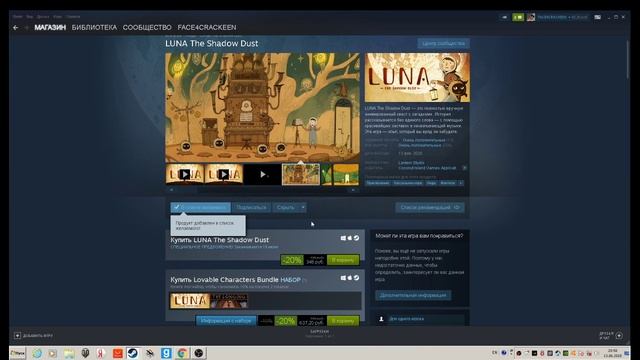Click Apple platform icon on LUNA purchase row
The image size is (640, 360).
point(350,238)
